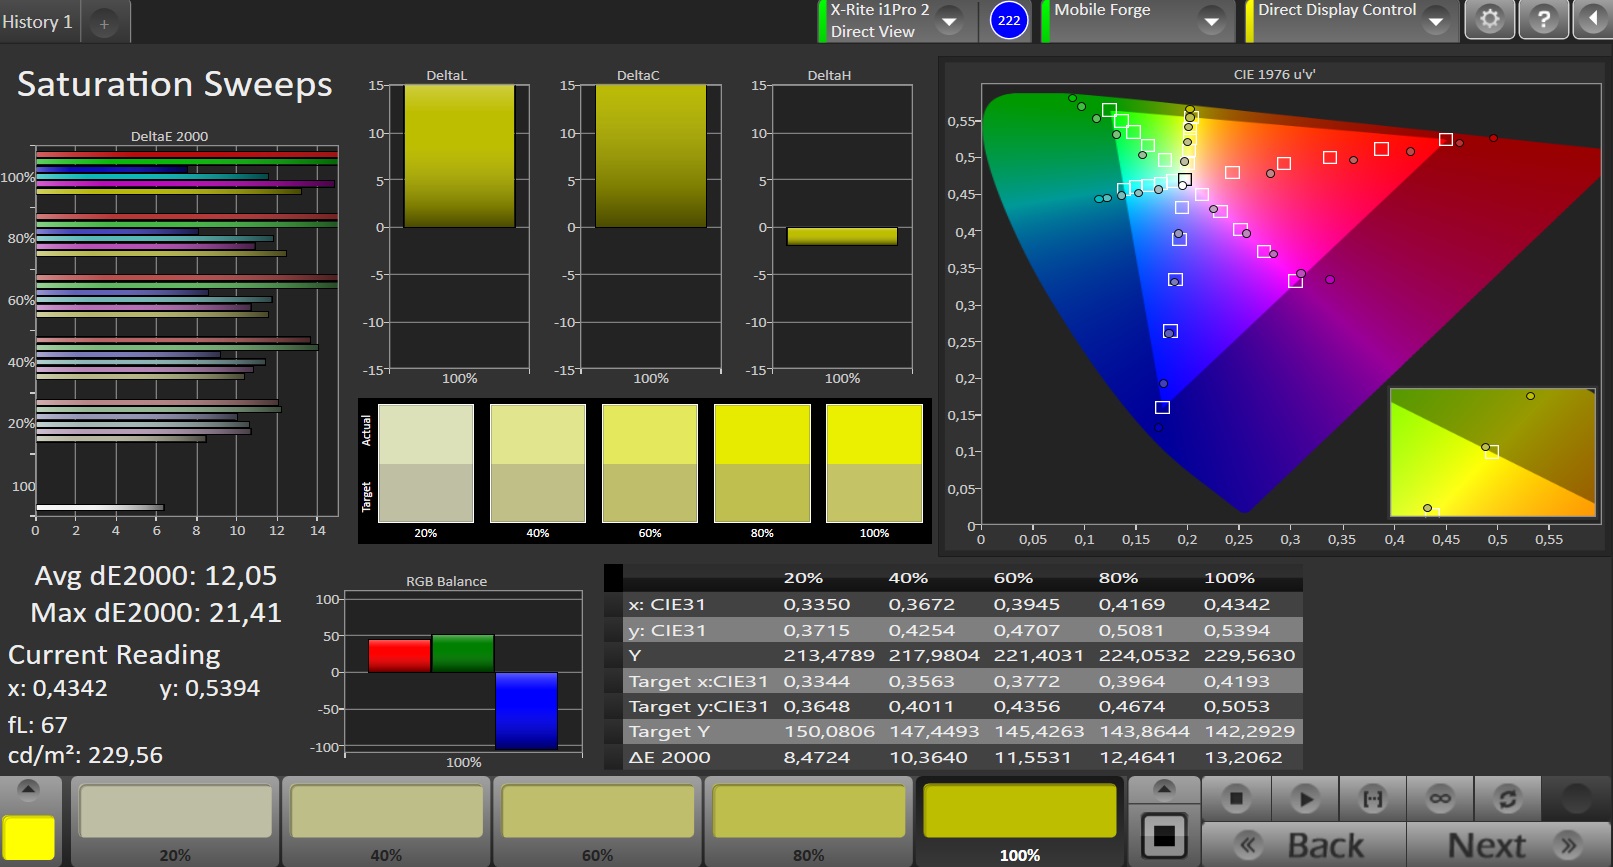1613x867 pixels.
Task: Click the single read bracket icon
Action: [1373, 798]
